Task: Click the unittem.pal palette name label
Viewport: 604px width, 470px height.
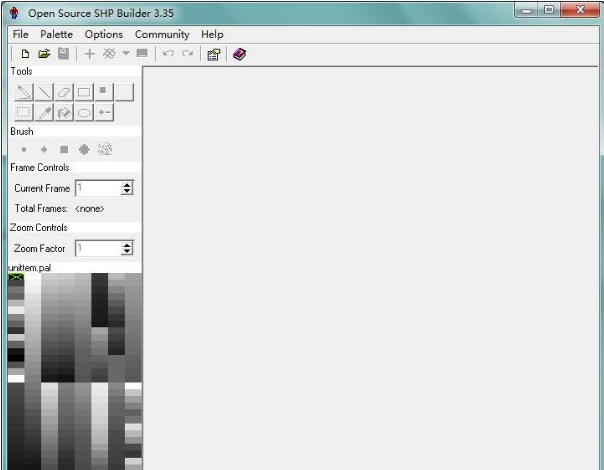Action: pyautogui.click(x=30, y=268)
